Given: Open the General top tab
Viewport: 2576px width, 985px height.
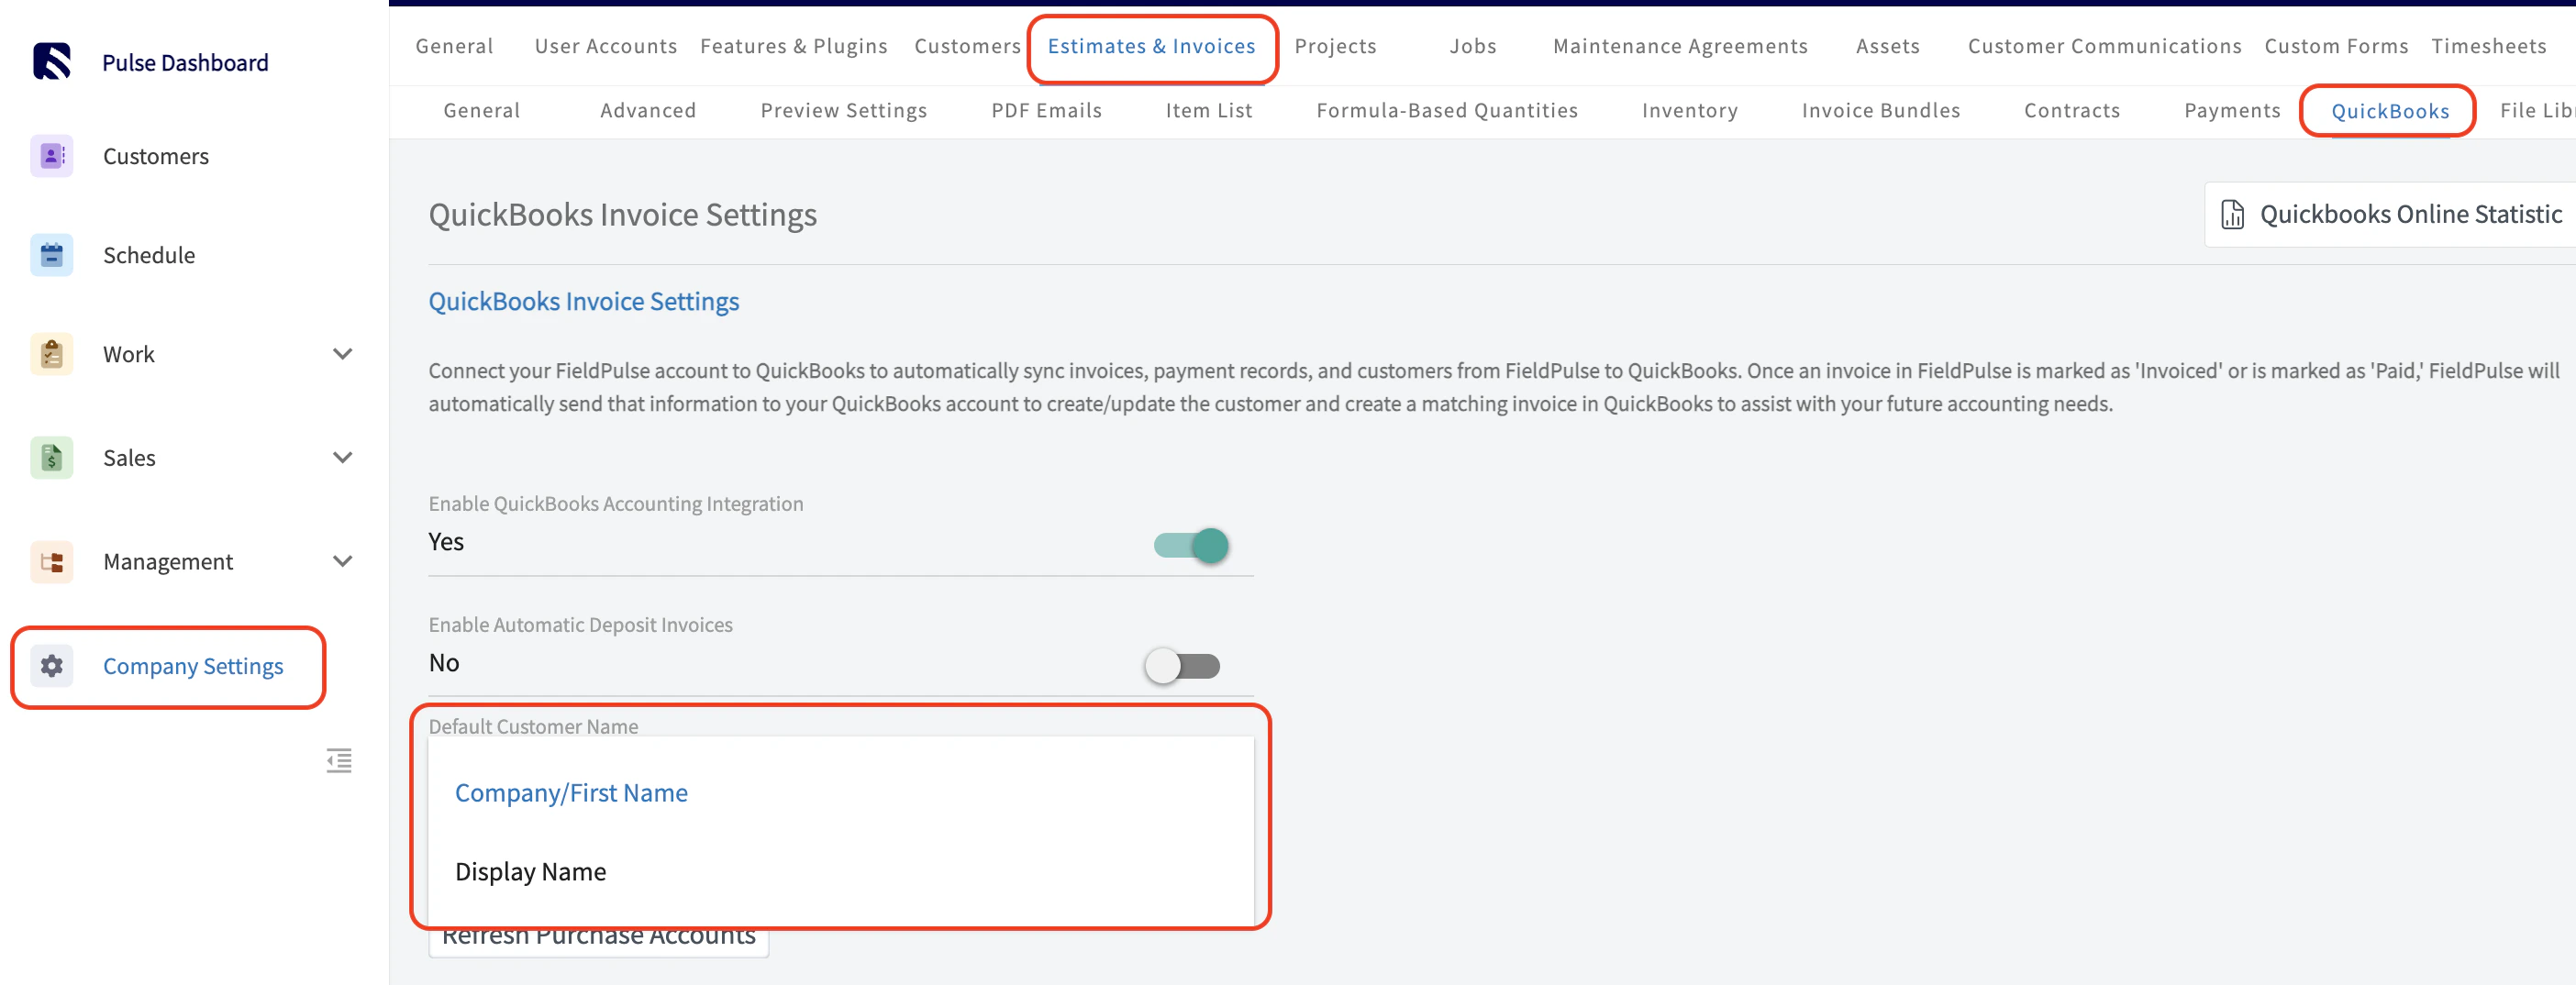Looking at the screenshot, I should [x=455, y=46].
